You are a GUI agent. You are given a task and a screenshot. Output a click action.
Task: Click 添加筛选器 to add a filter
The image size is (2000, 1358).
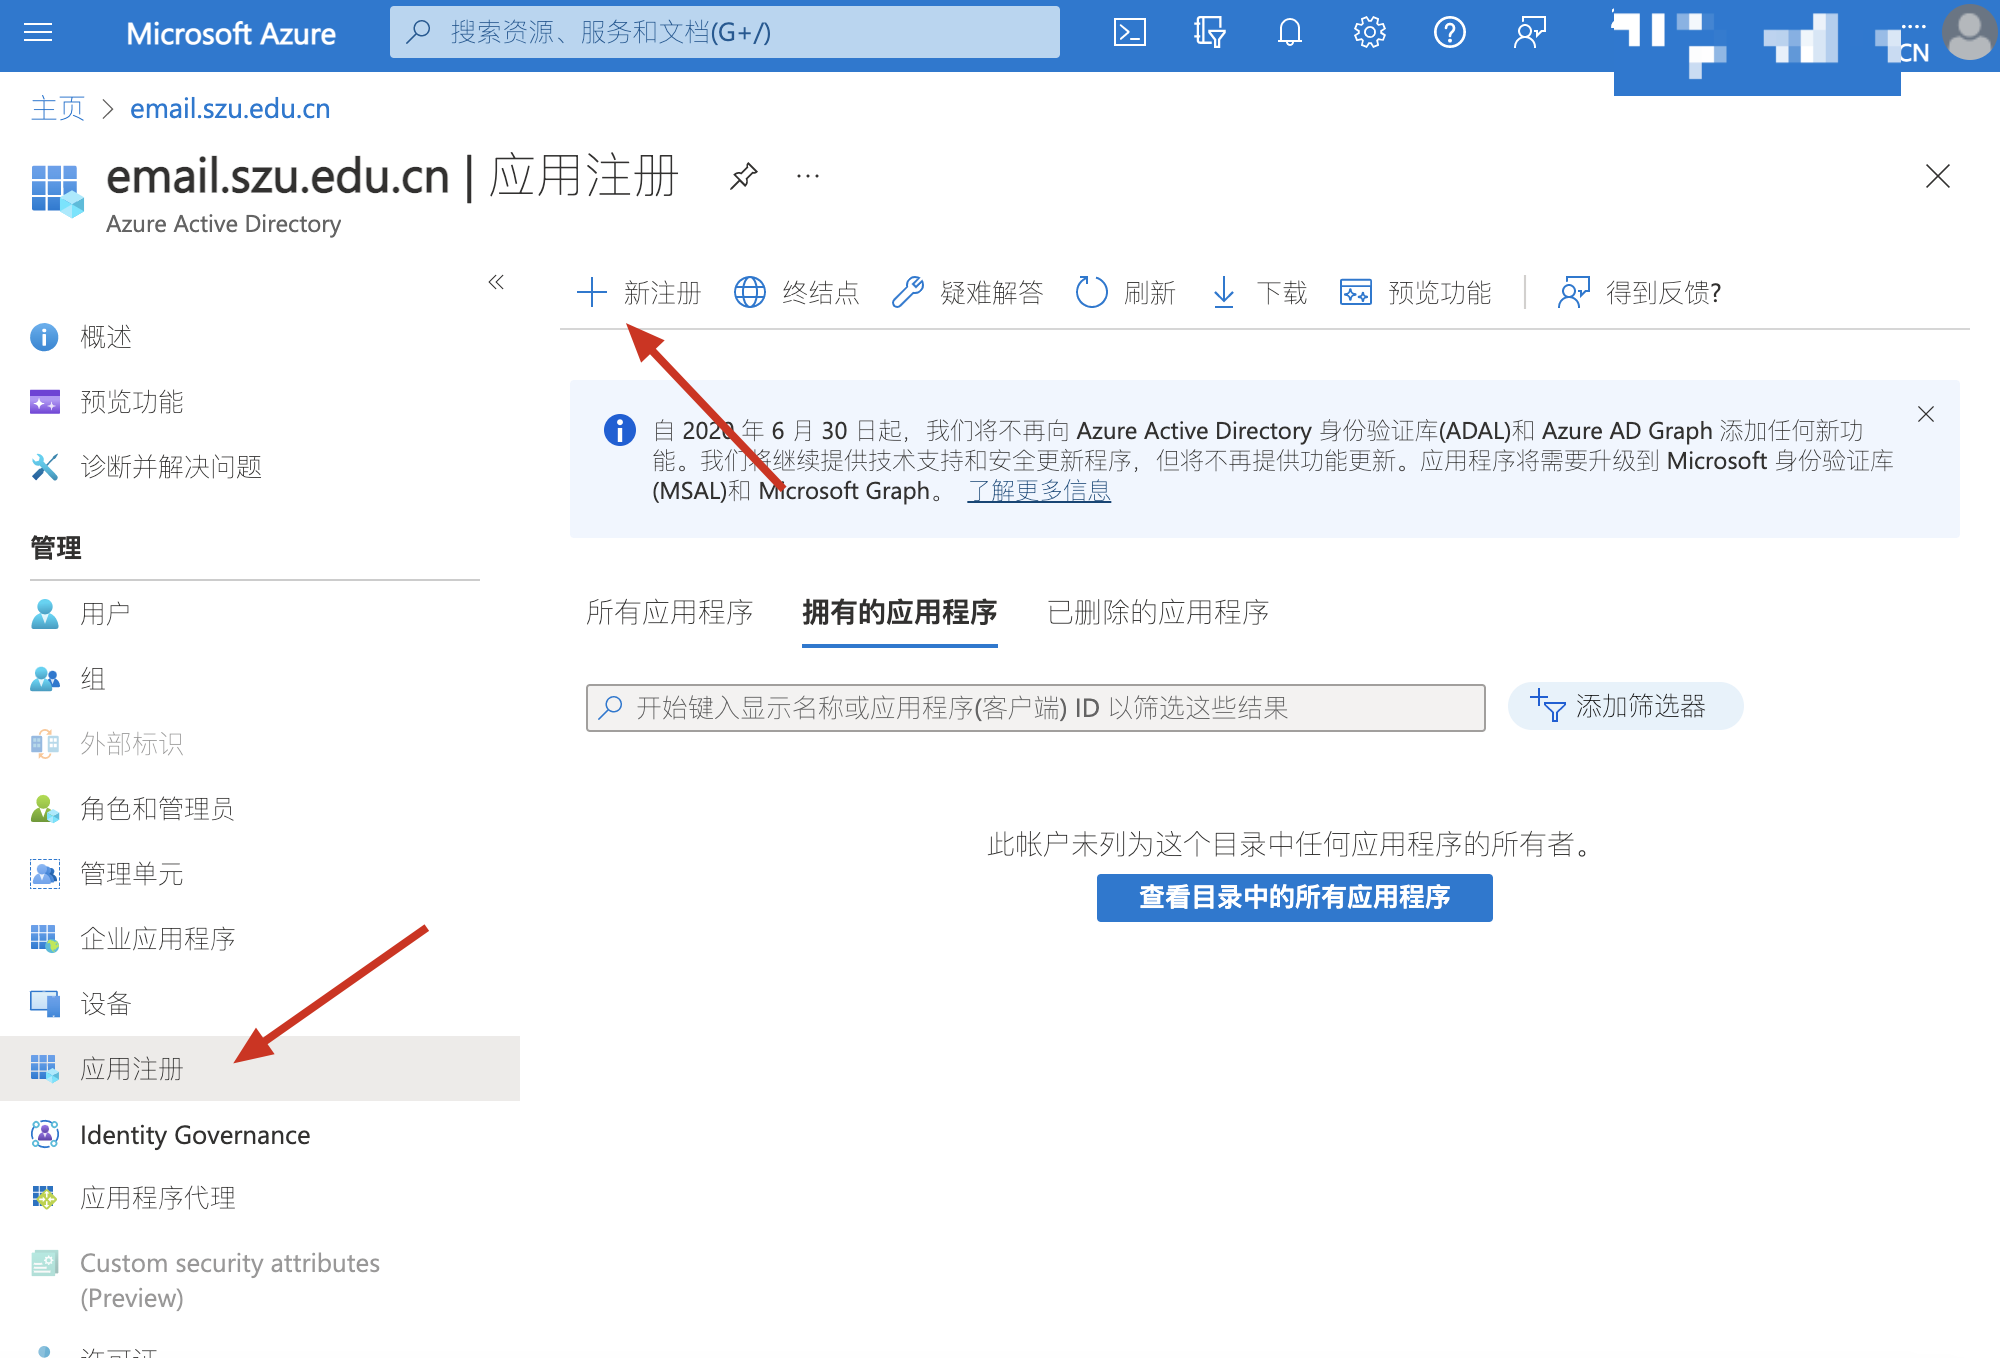[x=1625, y=707]
